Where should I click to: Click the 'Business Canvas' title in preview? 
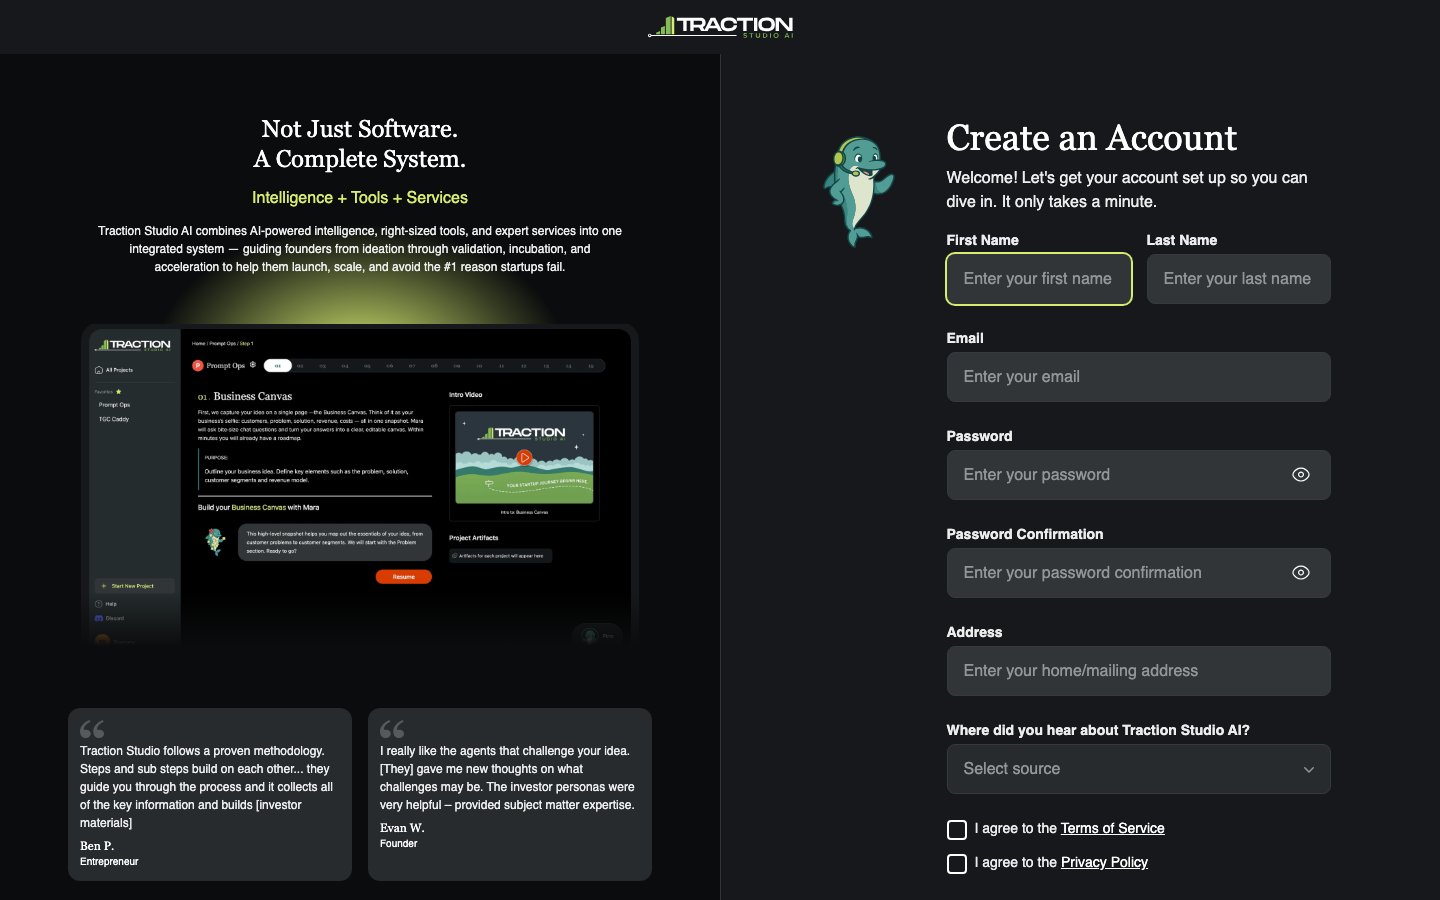click(x=253, y=396)
